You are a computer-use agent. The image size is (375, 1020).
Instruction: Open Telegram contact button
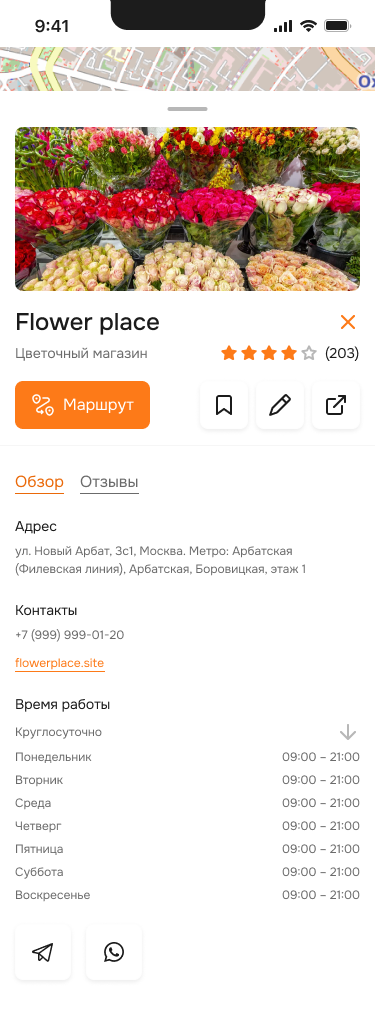point(43,952)
